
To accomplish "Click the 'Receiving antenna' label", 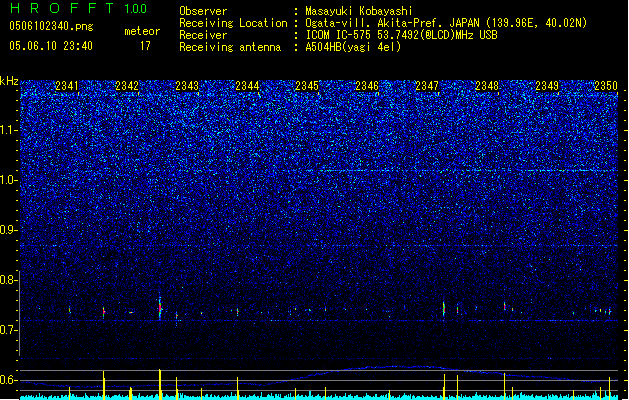I will (x=230, y=47).
